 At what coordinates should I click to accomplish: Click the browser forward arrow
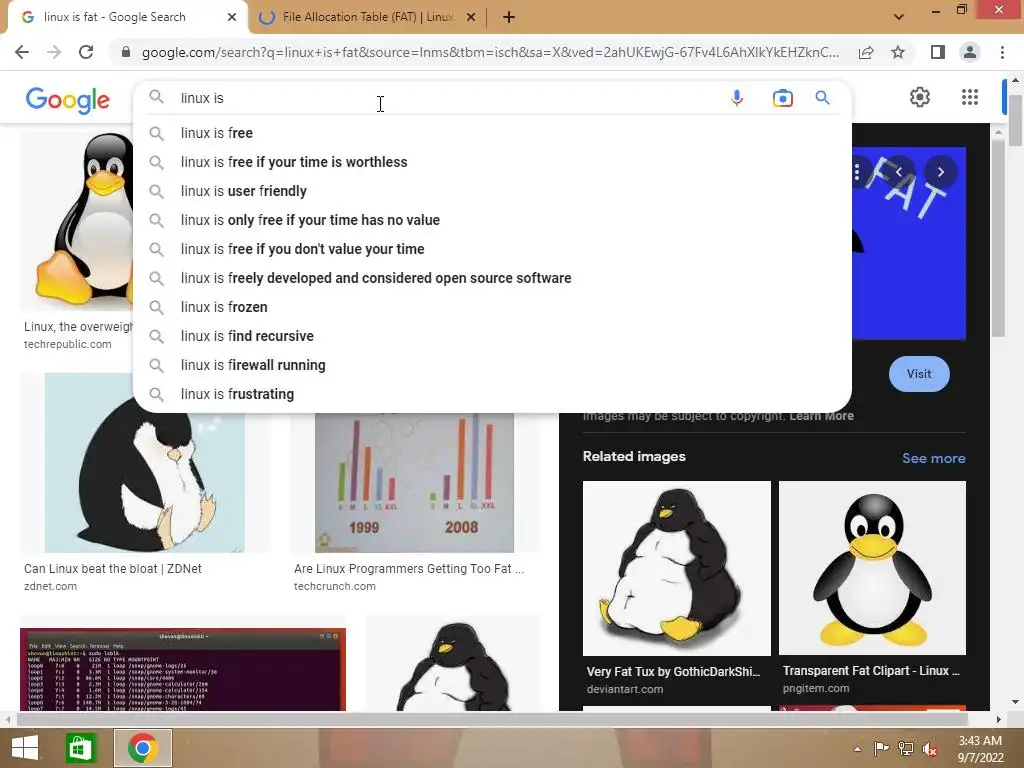point(54,52)
